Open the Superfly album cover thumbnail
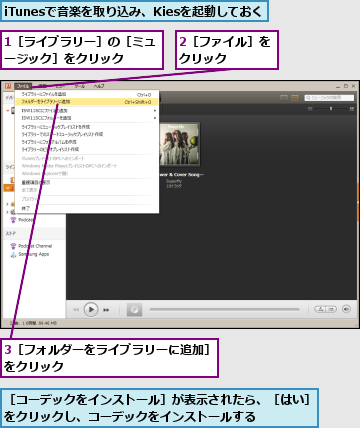360x428 pixels. (180, 144)
